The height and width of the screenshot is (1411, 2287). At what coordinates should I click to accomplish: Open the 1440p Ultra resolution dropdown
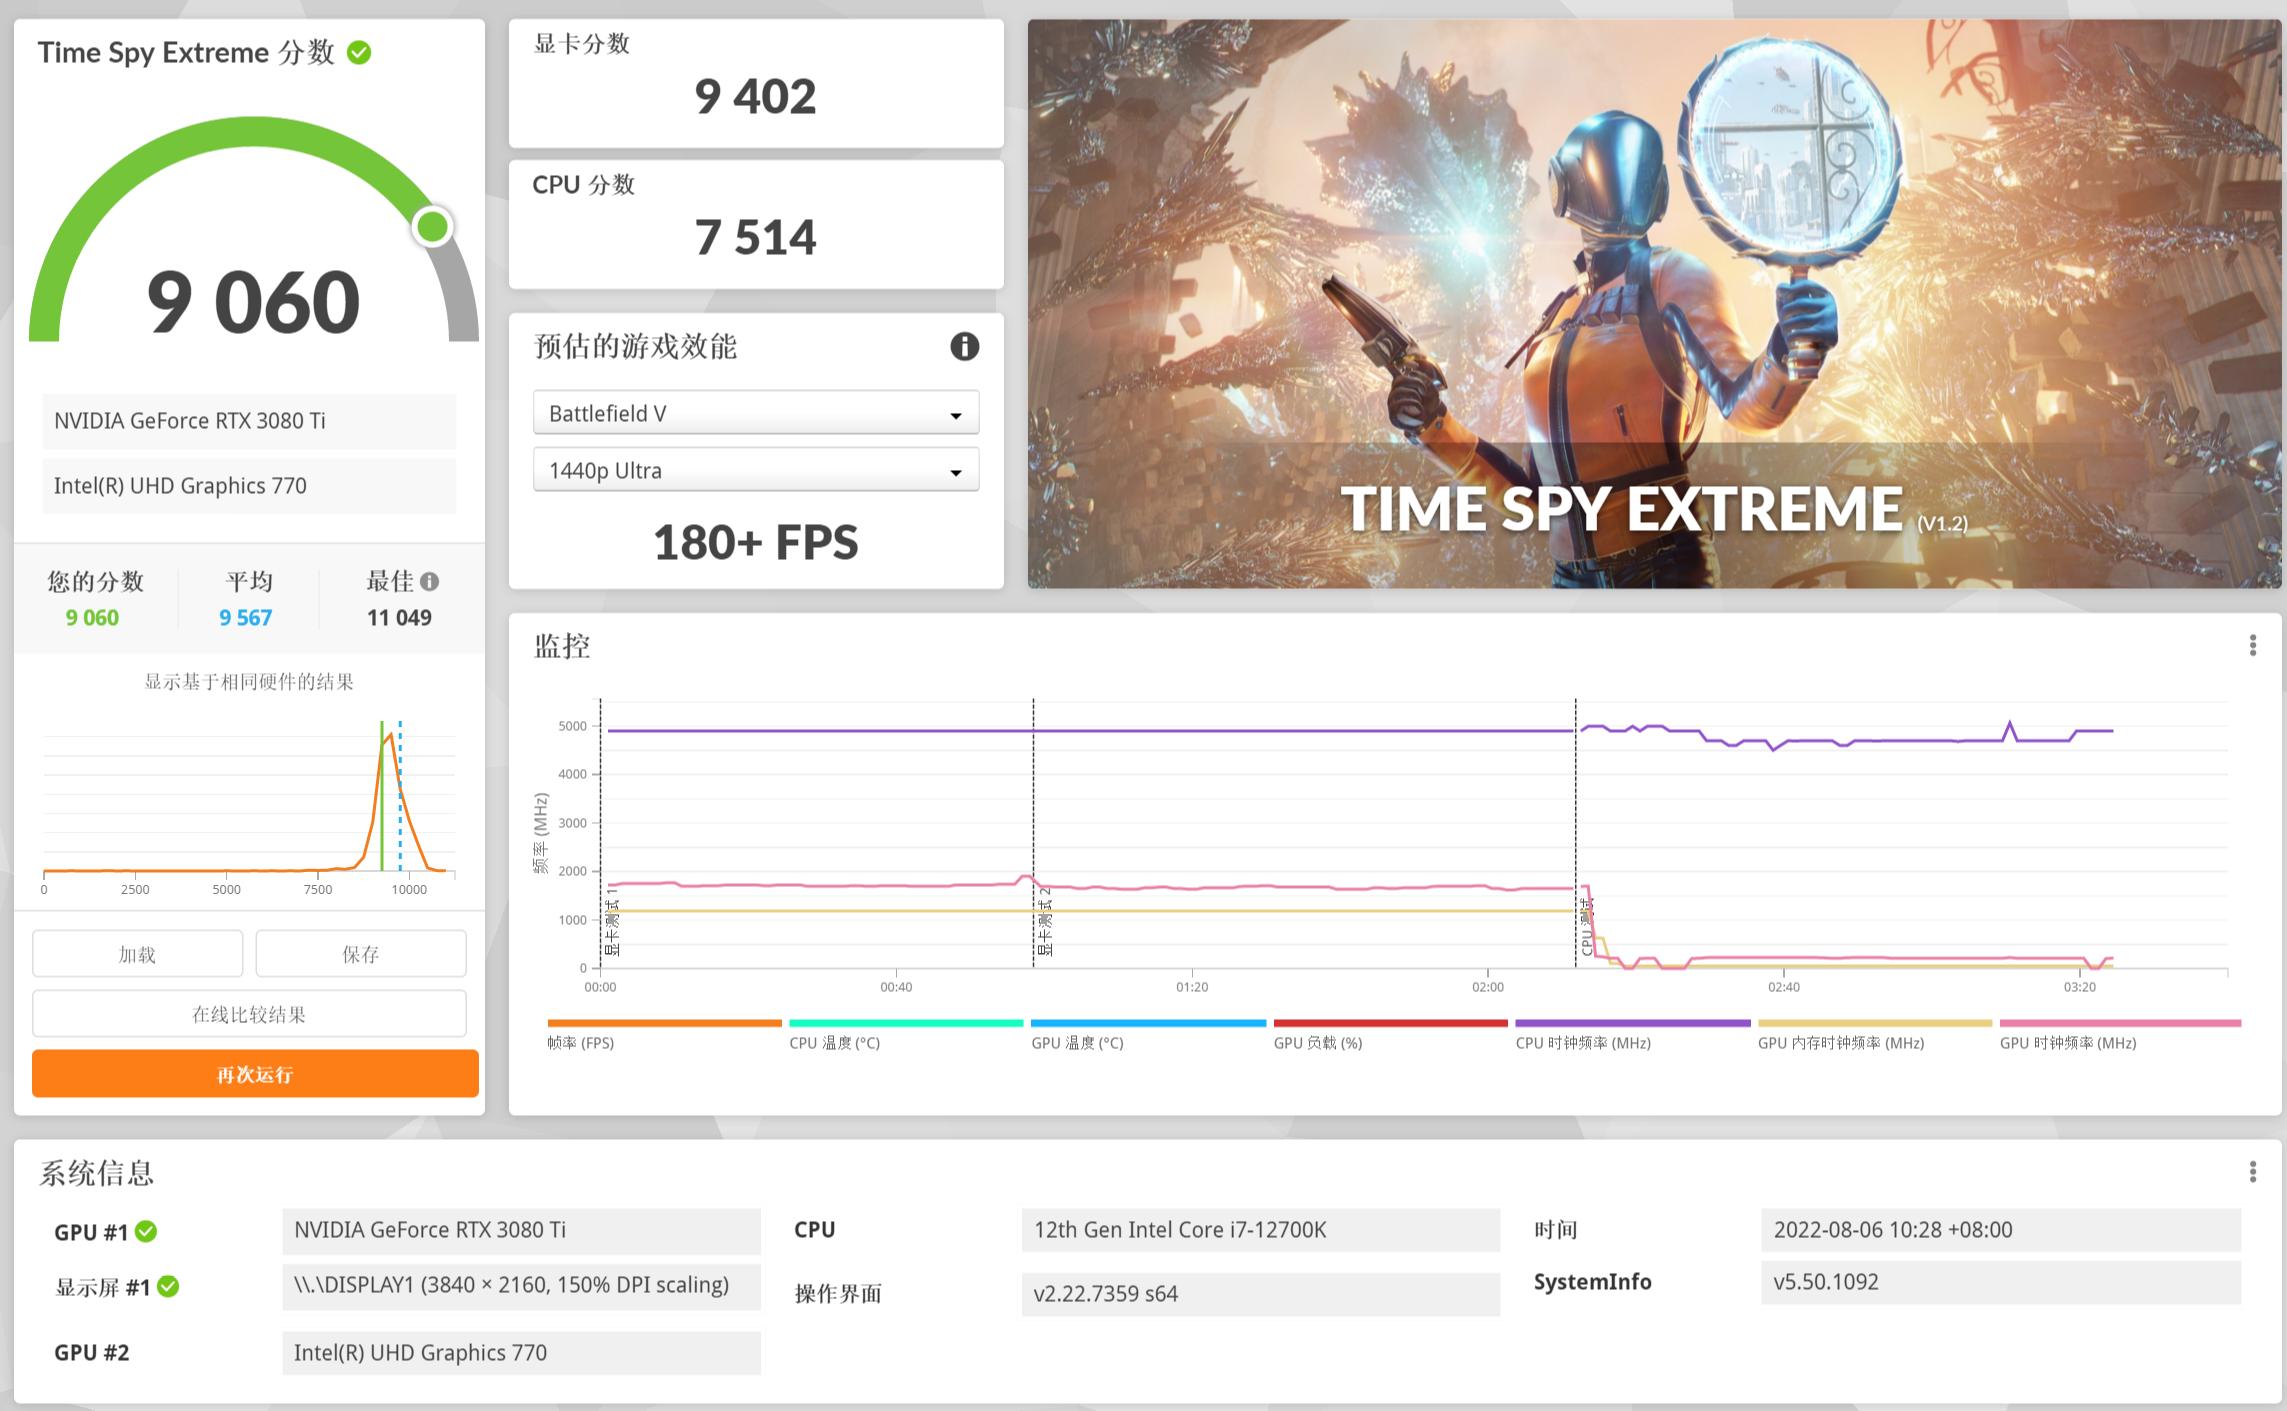755,470
